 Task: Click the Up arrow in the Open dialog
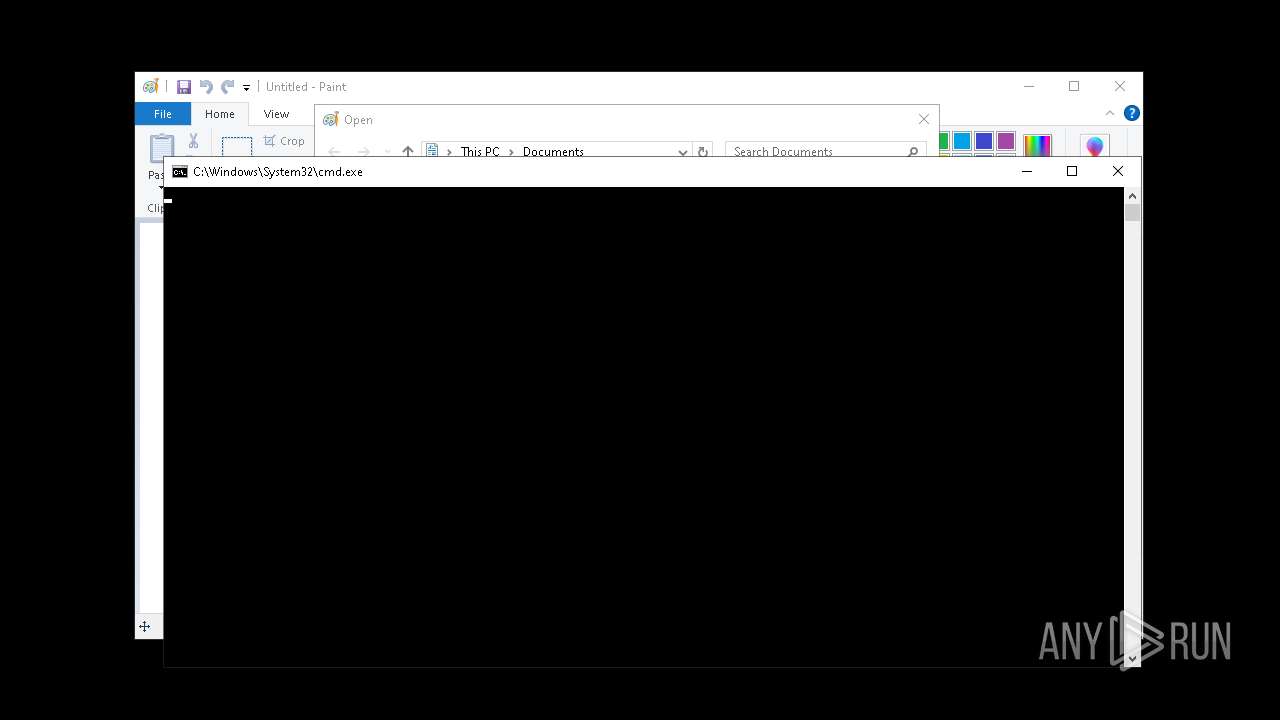click(407, 152)
